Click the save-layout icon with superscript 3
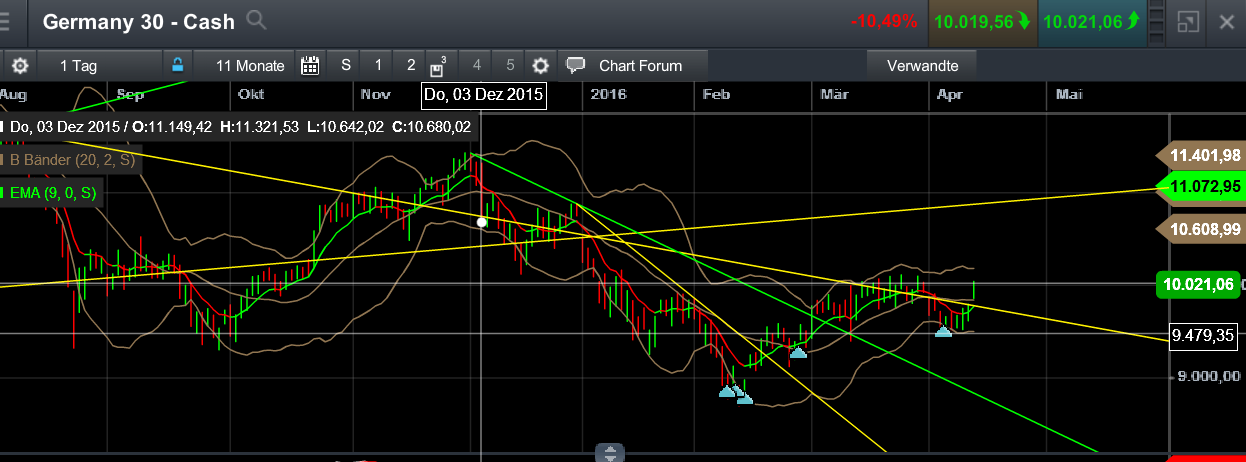 (x=438, y=66)
